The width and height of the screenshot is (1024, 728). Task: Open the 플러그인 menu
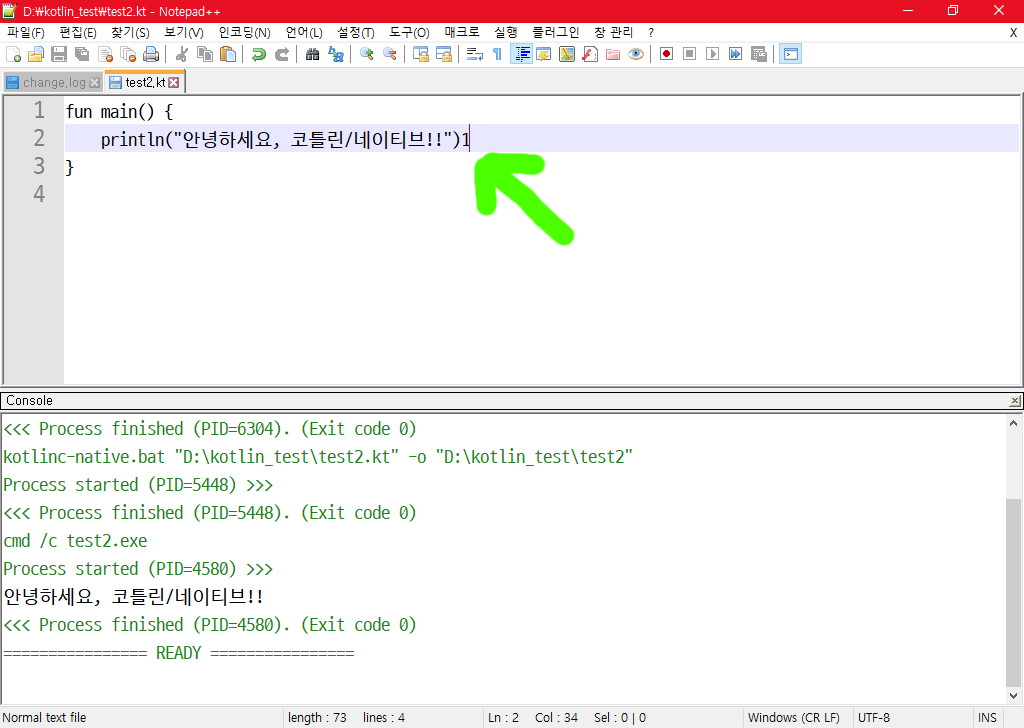coord(555,32)
